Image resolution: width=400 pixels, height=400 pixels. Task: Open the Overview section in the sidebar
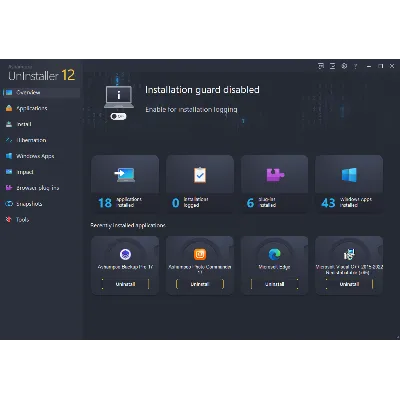click(x=41, y=92)
